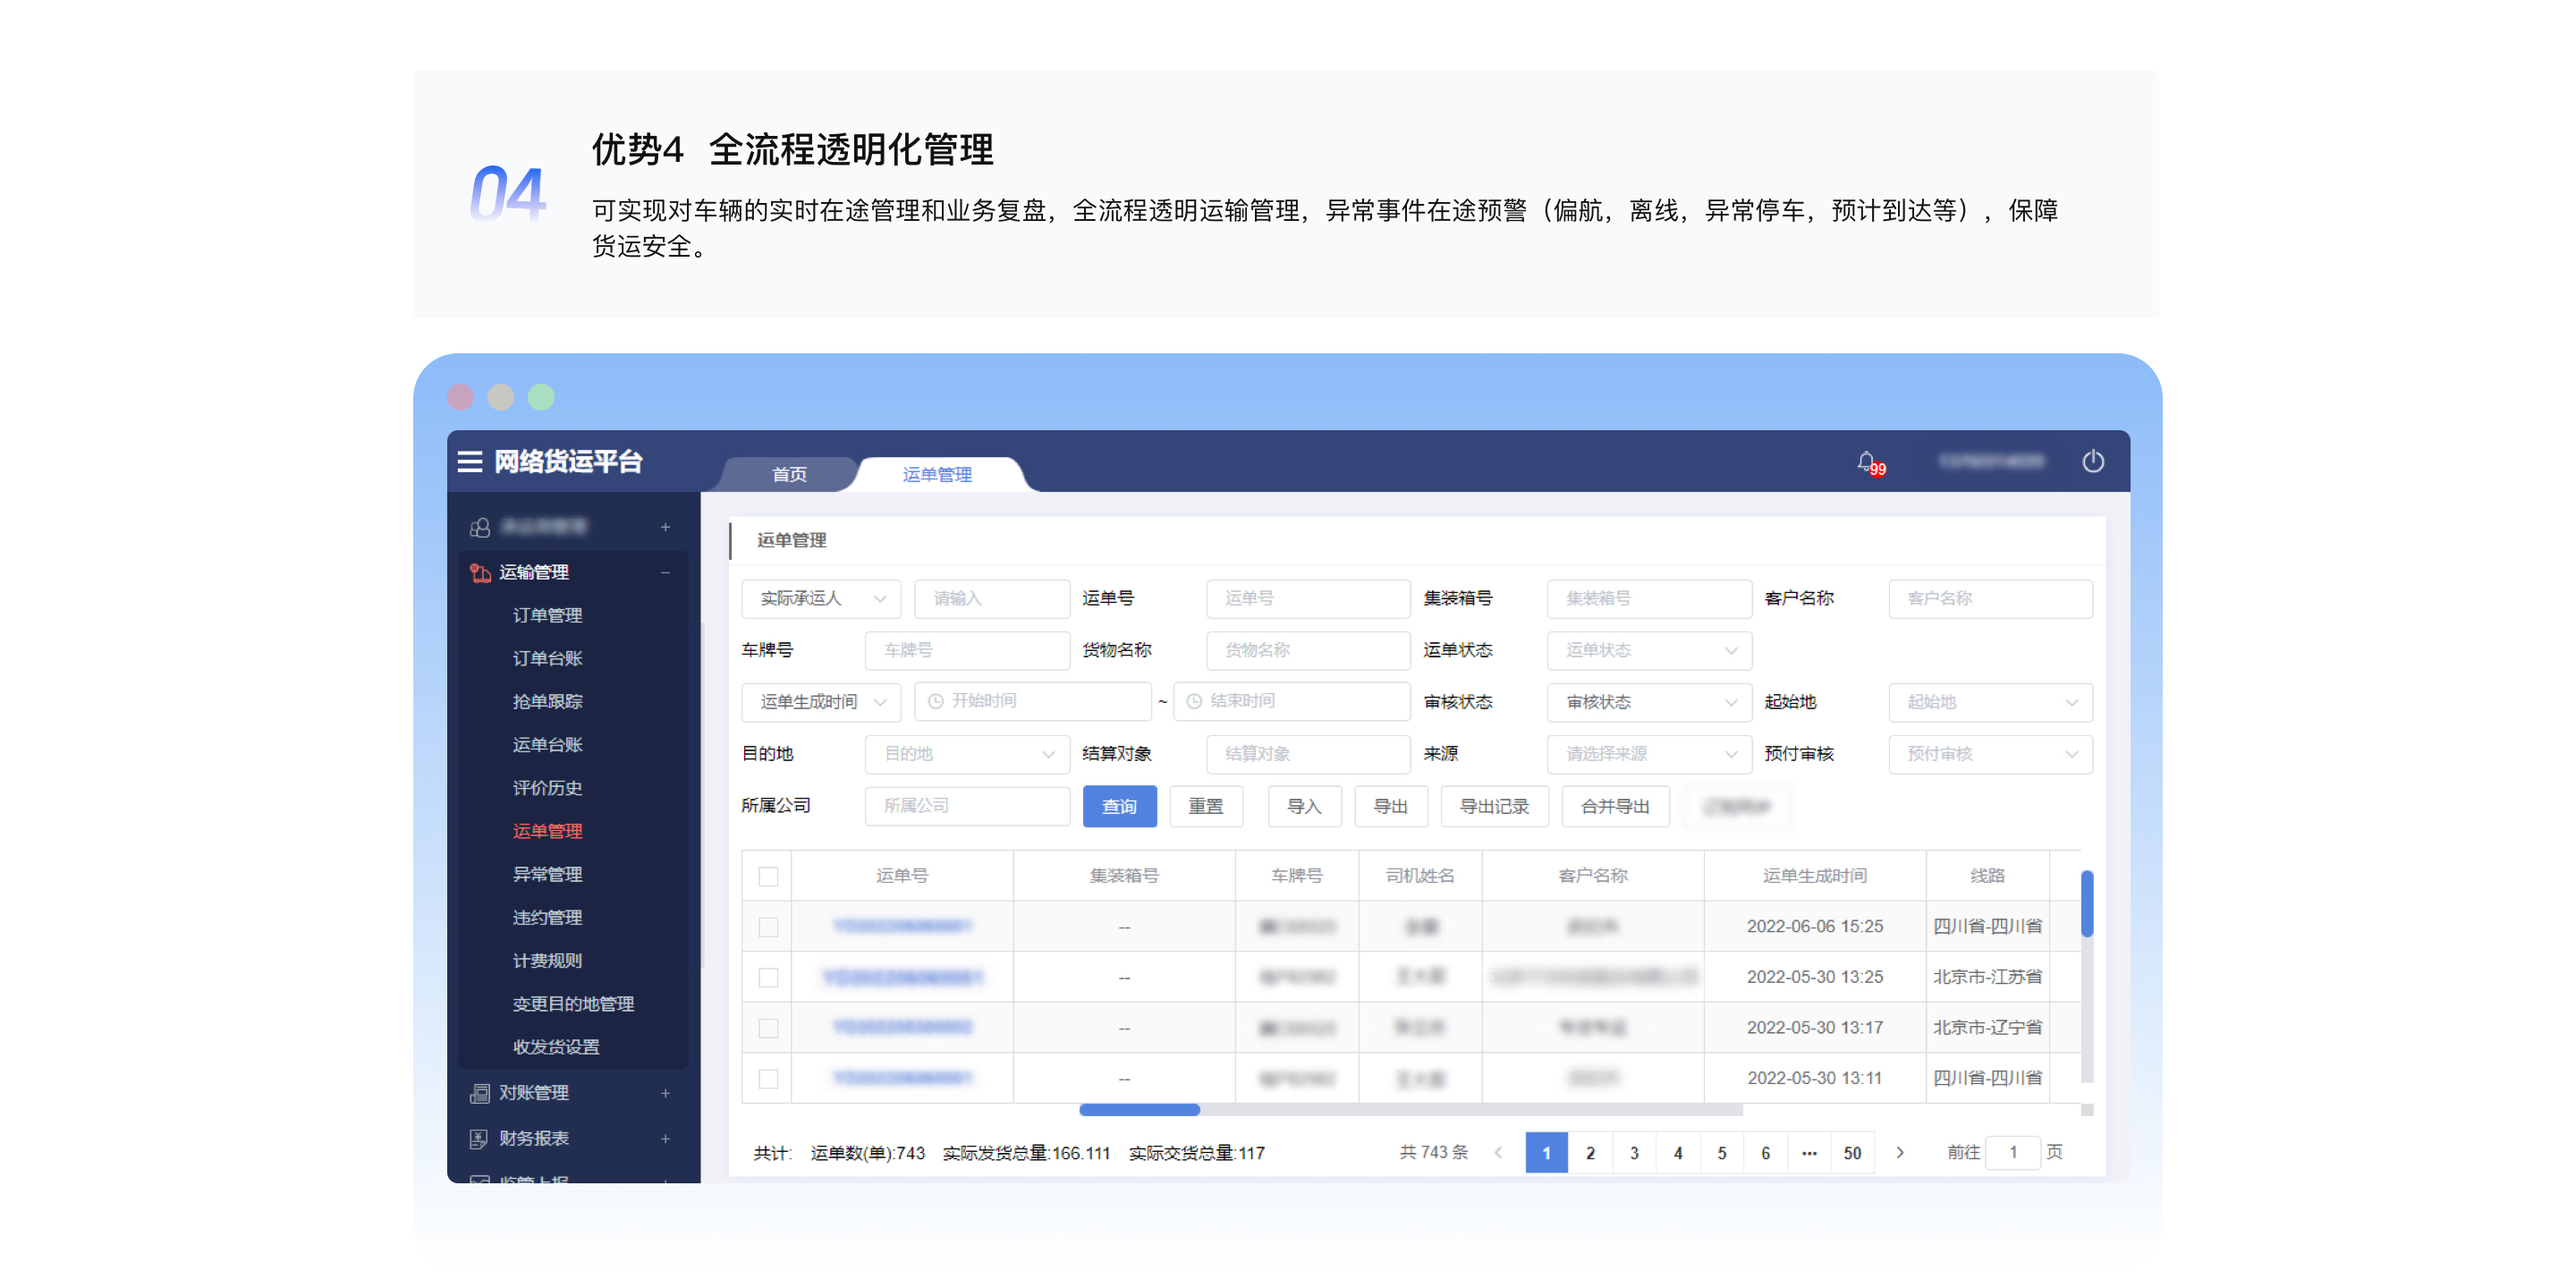This screenshot has height=1279, width=2576.
Task: Check the row dated 2022-06-06 15:25
Action: tap(768, 927)
